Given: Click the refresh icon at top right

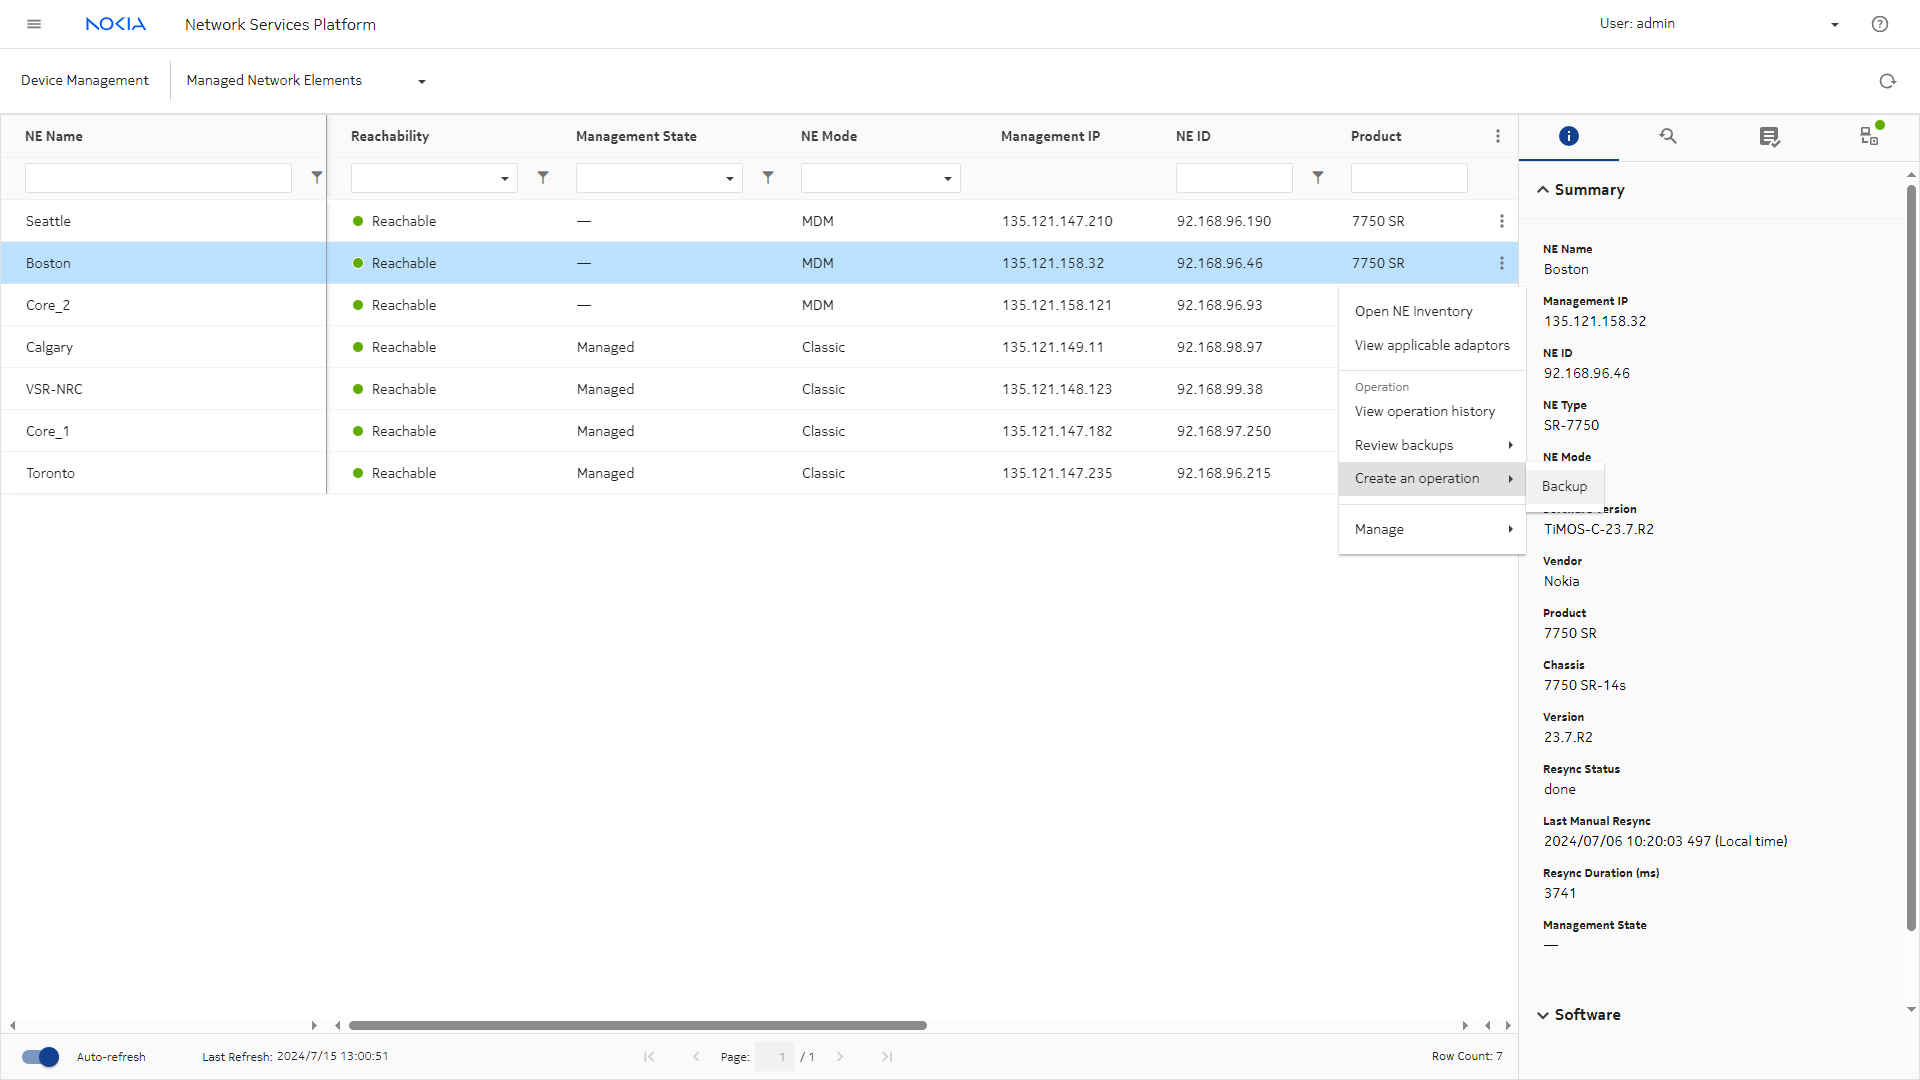Looking at the screenshot, I should [1887, 81].
